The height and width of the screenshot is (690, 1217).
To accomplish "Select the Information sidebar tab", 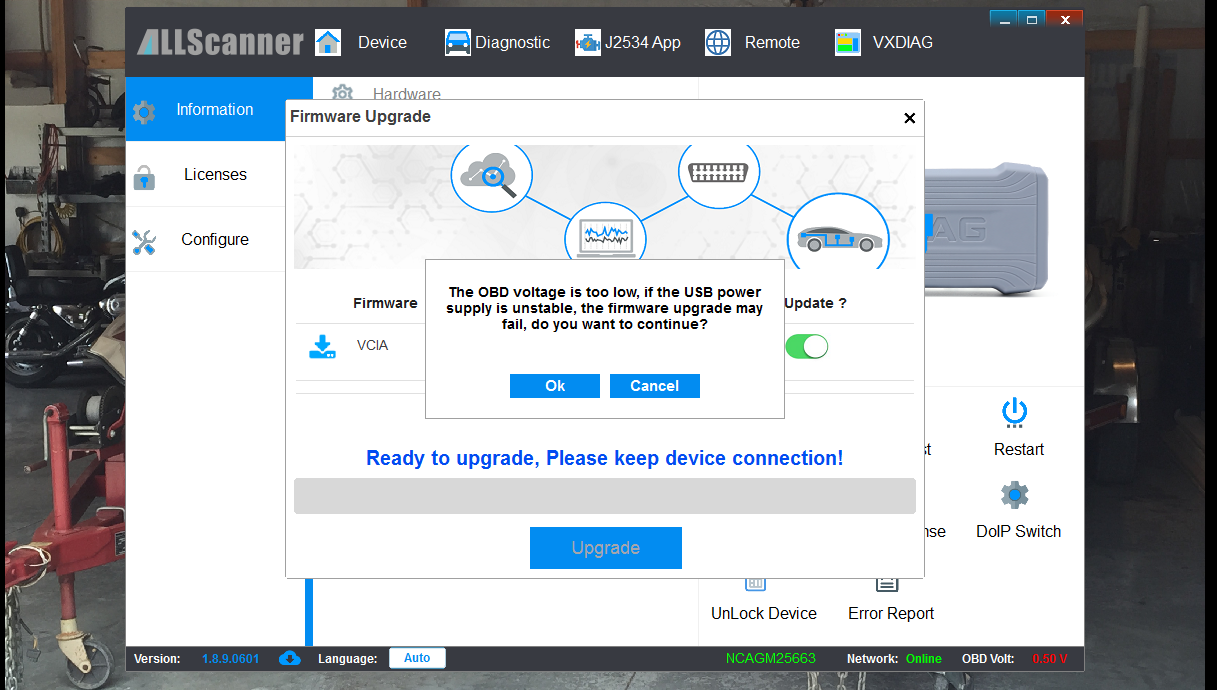I will (214, 110).
